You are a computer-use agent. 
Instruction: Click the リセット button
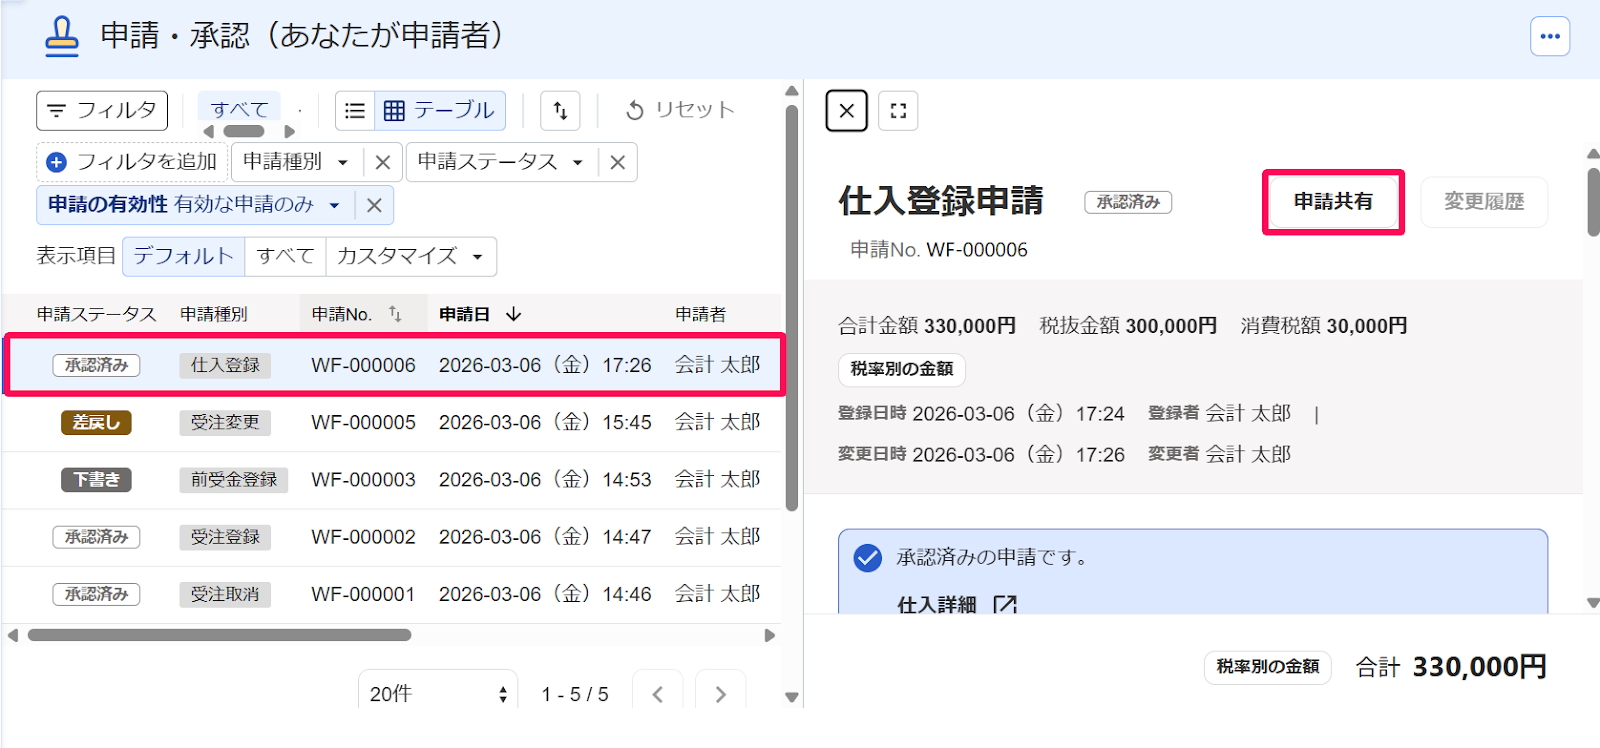click(680, 110)
